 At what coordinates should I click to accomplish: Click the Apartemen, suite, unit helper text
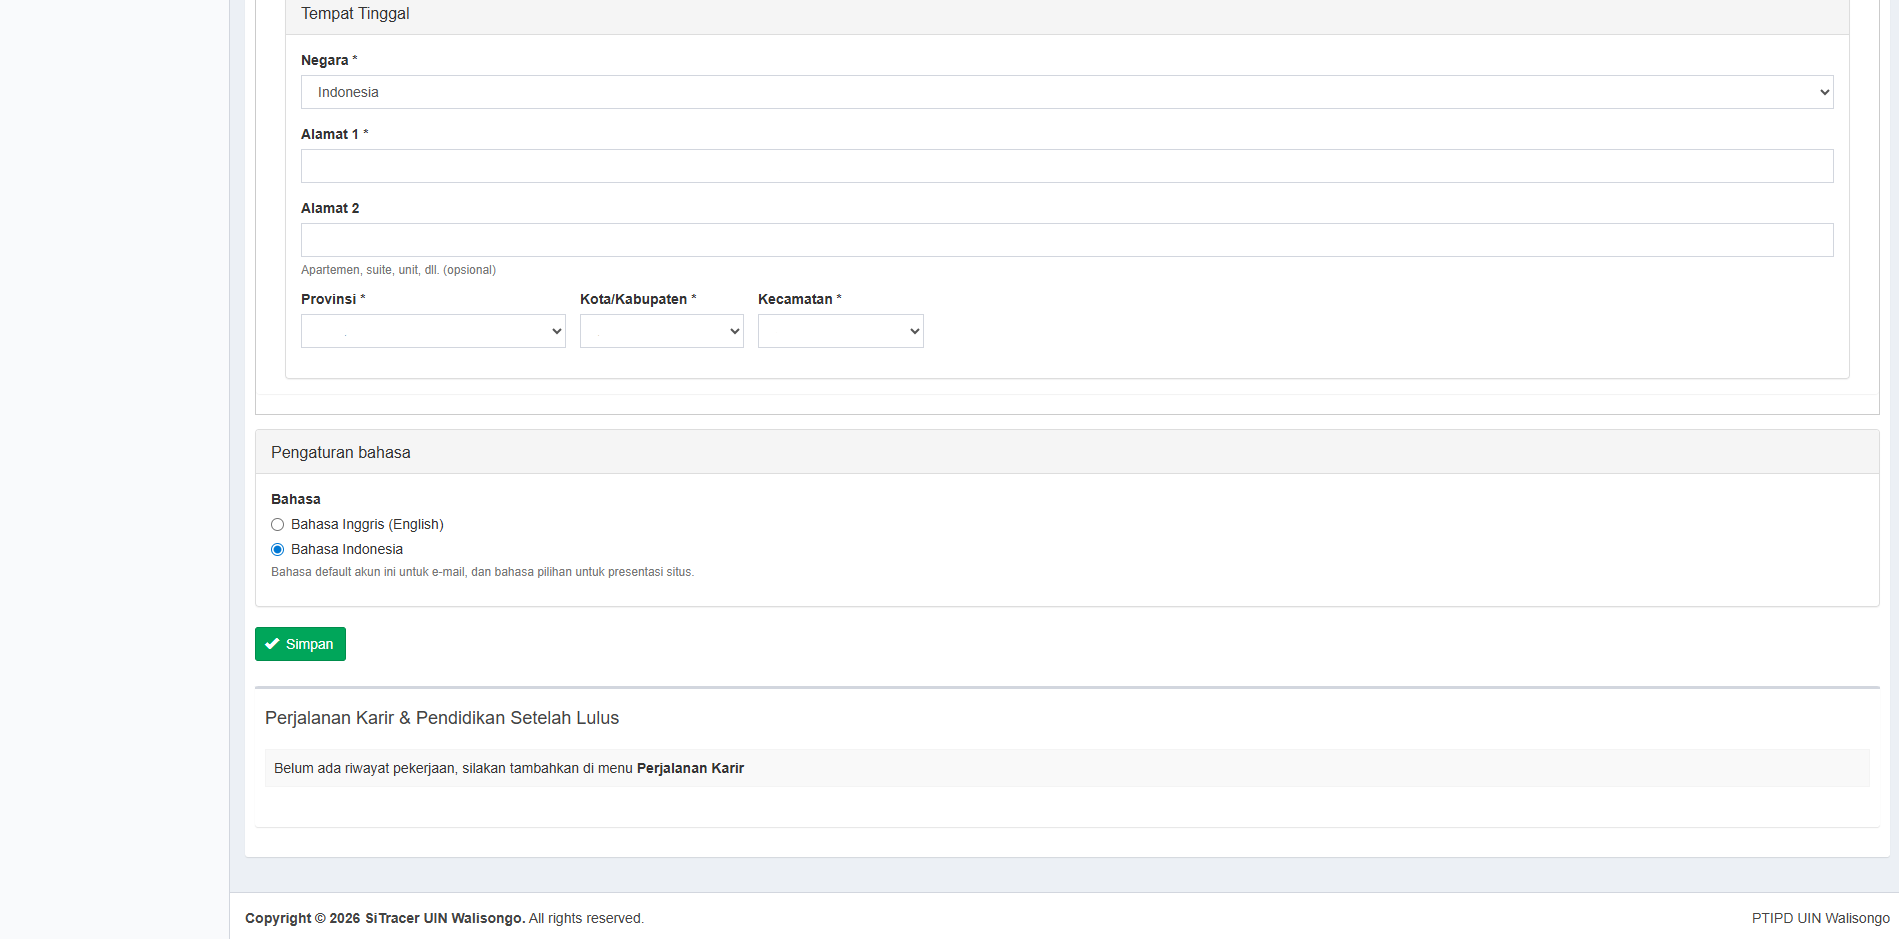tap(398, 270)
